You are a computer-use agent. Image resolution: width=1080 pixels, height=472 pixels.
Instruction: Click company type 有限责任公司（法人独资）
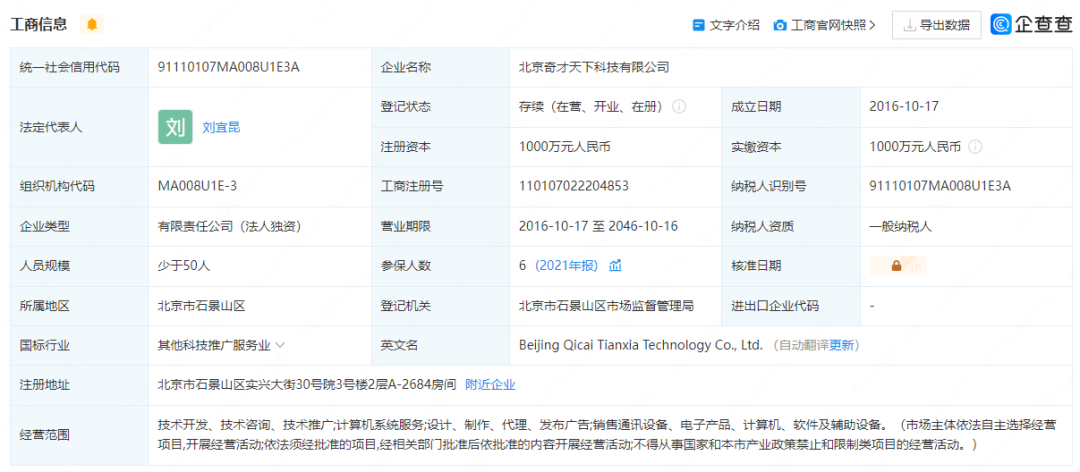click(x=229, y=225)
